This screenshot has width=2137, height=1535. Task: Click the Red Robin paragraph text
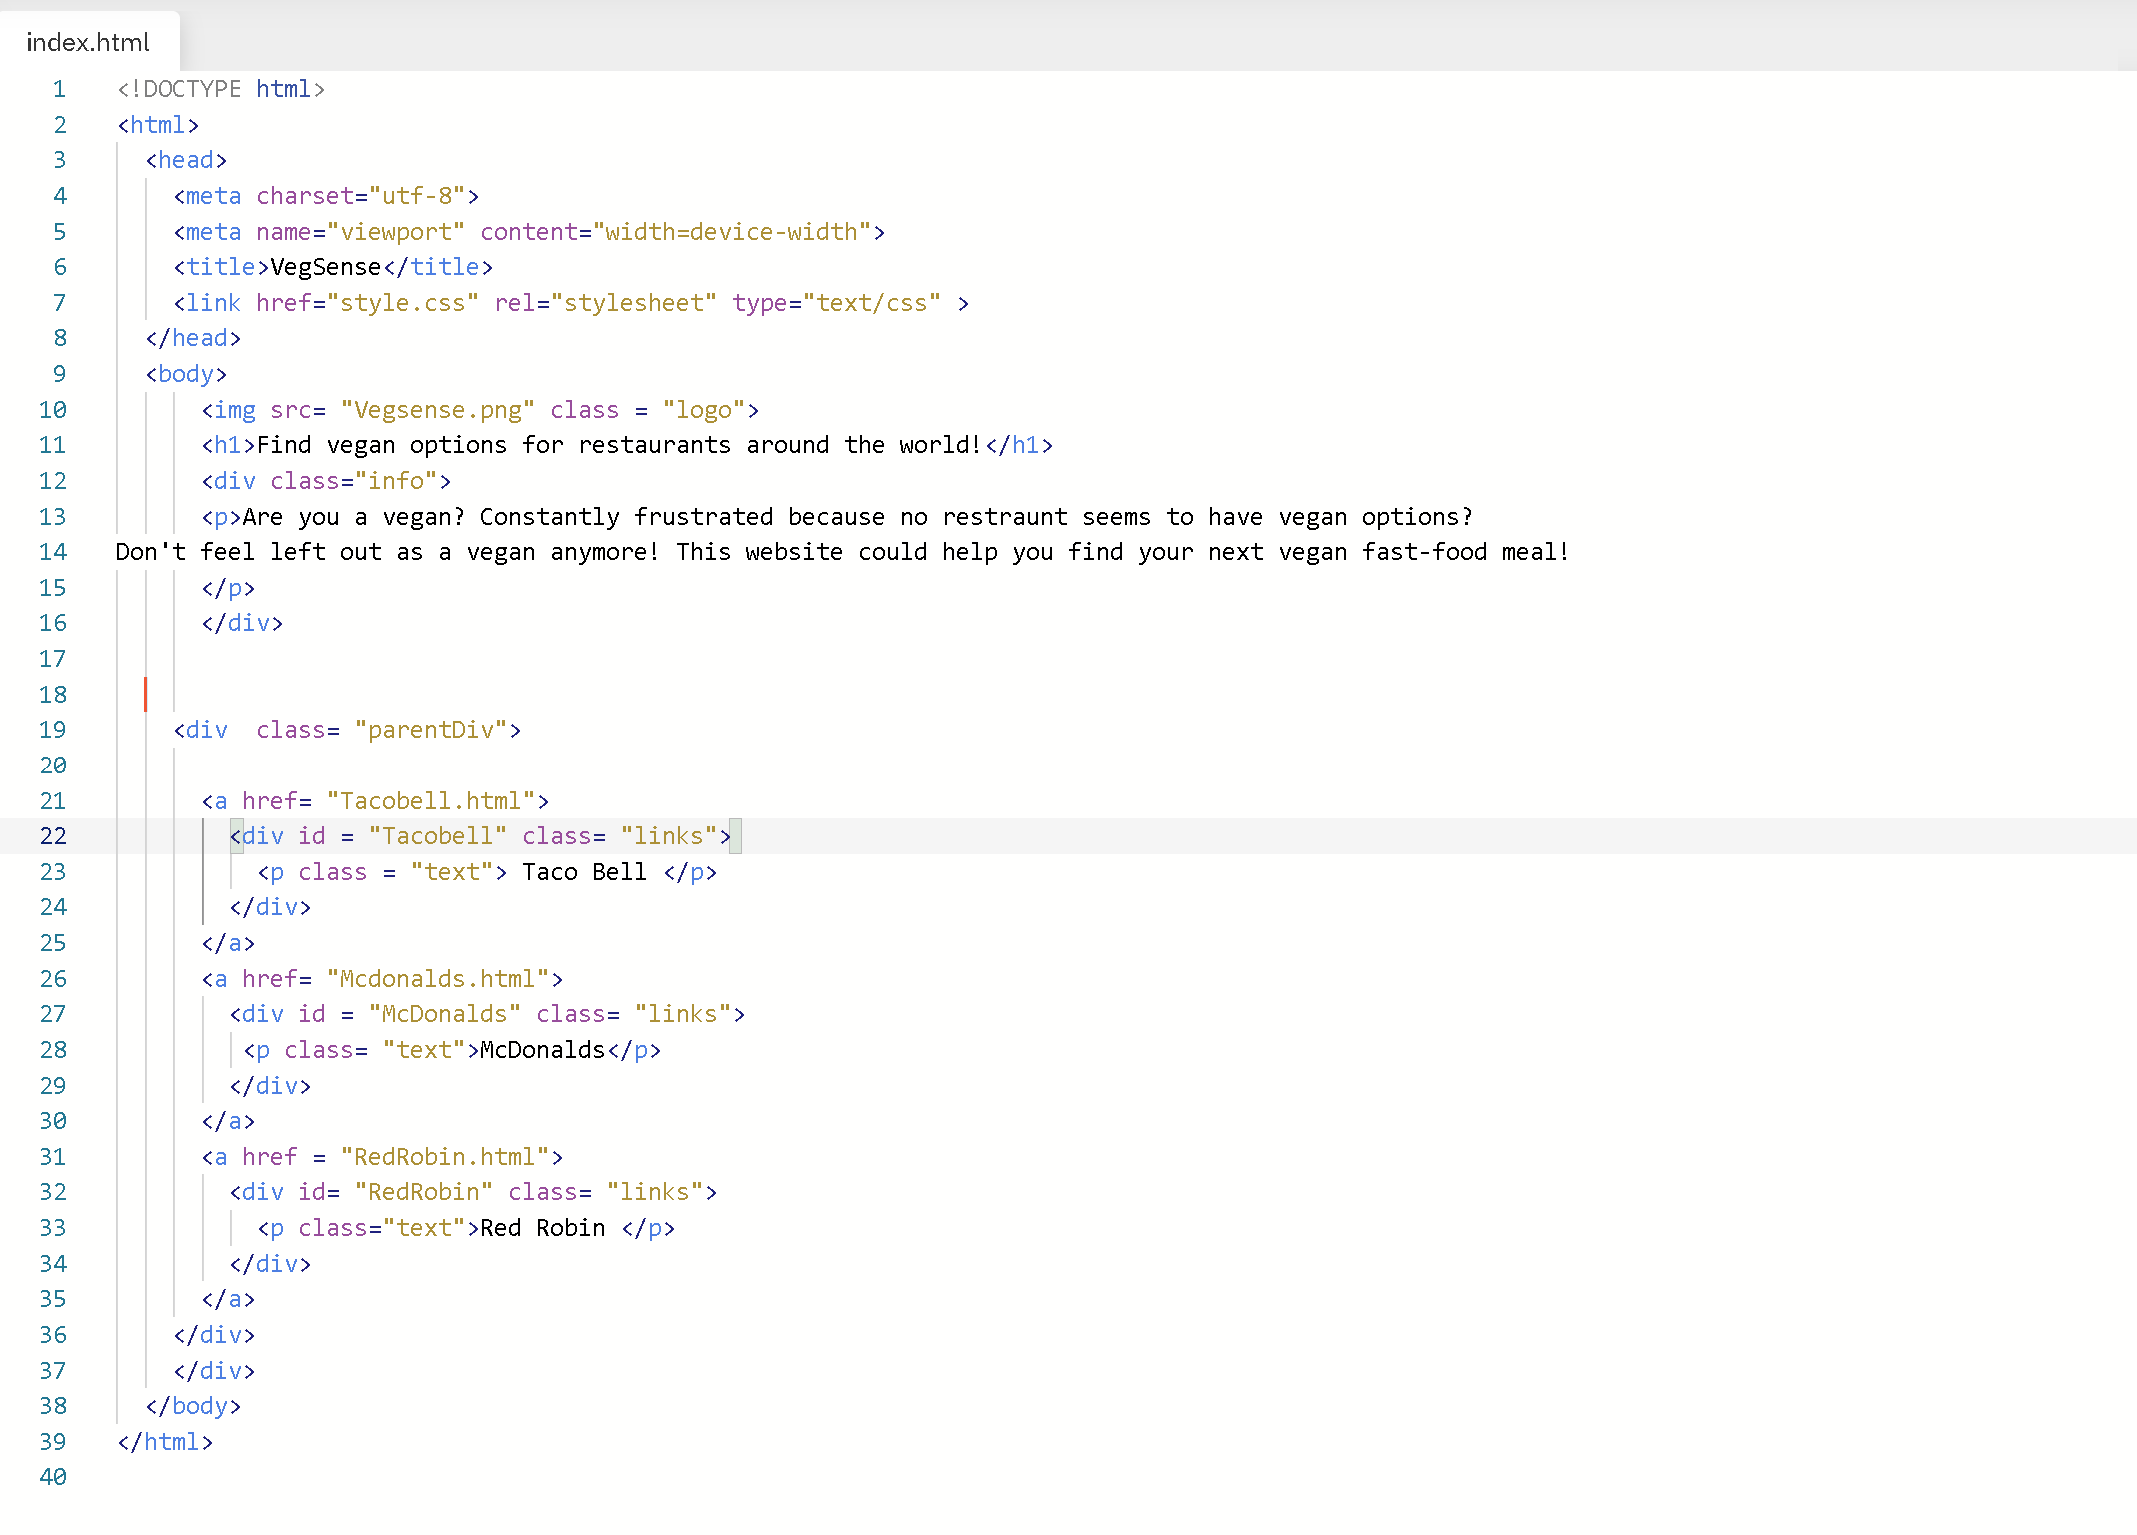pos(543,1228)
